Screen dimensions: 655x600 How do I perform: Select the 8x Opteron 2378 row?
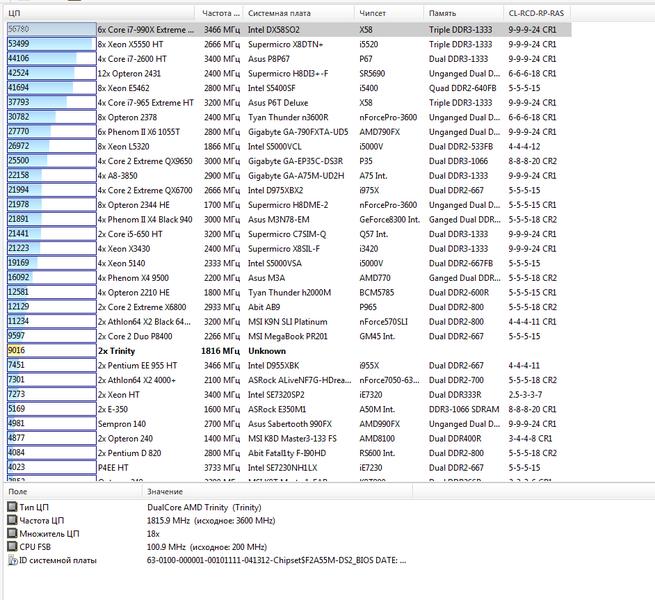289,117
